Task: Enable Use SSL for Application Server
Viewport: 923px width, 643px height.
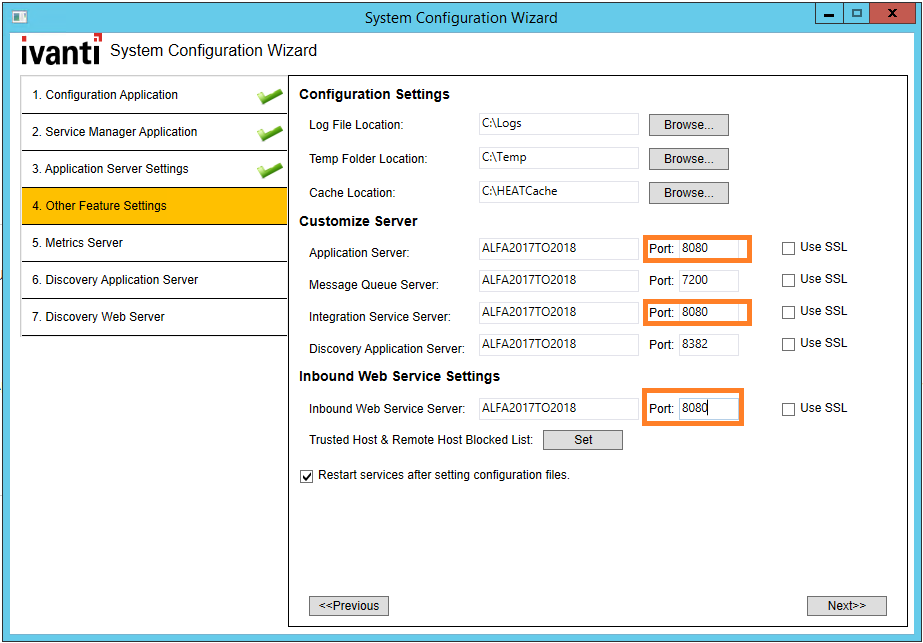Action: [788, 247]
